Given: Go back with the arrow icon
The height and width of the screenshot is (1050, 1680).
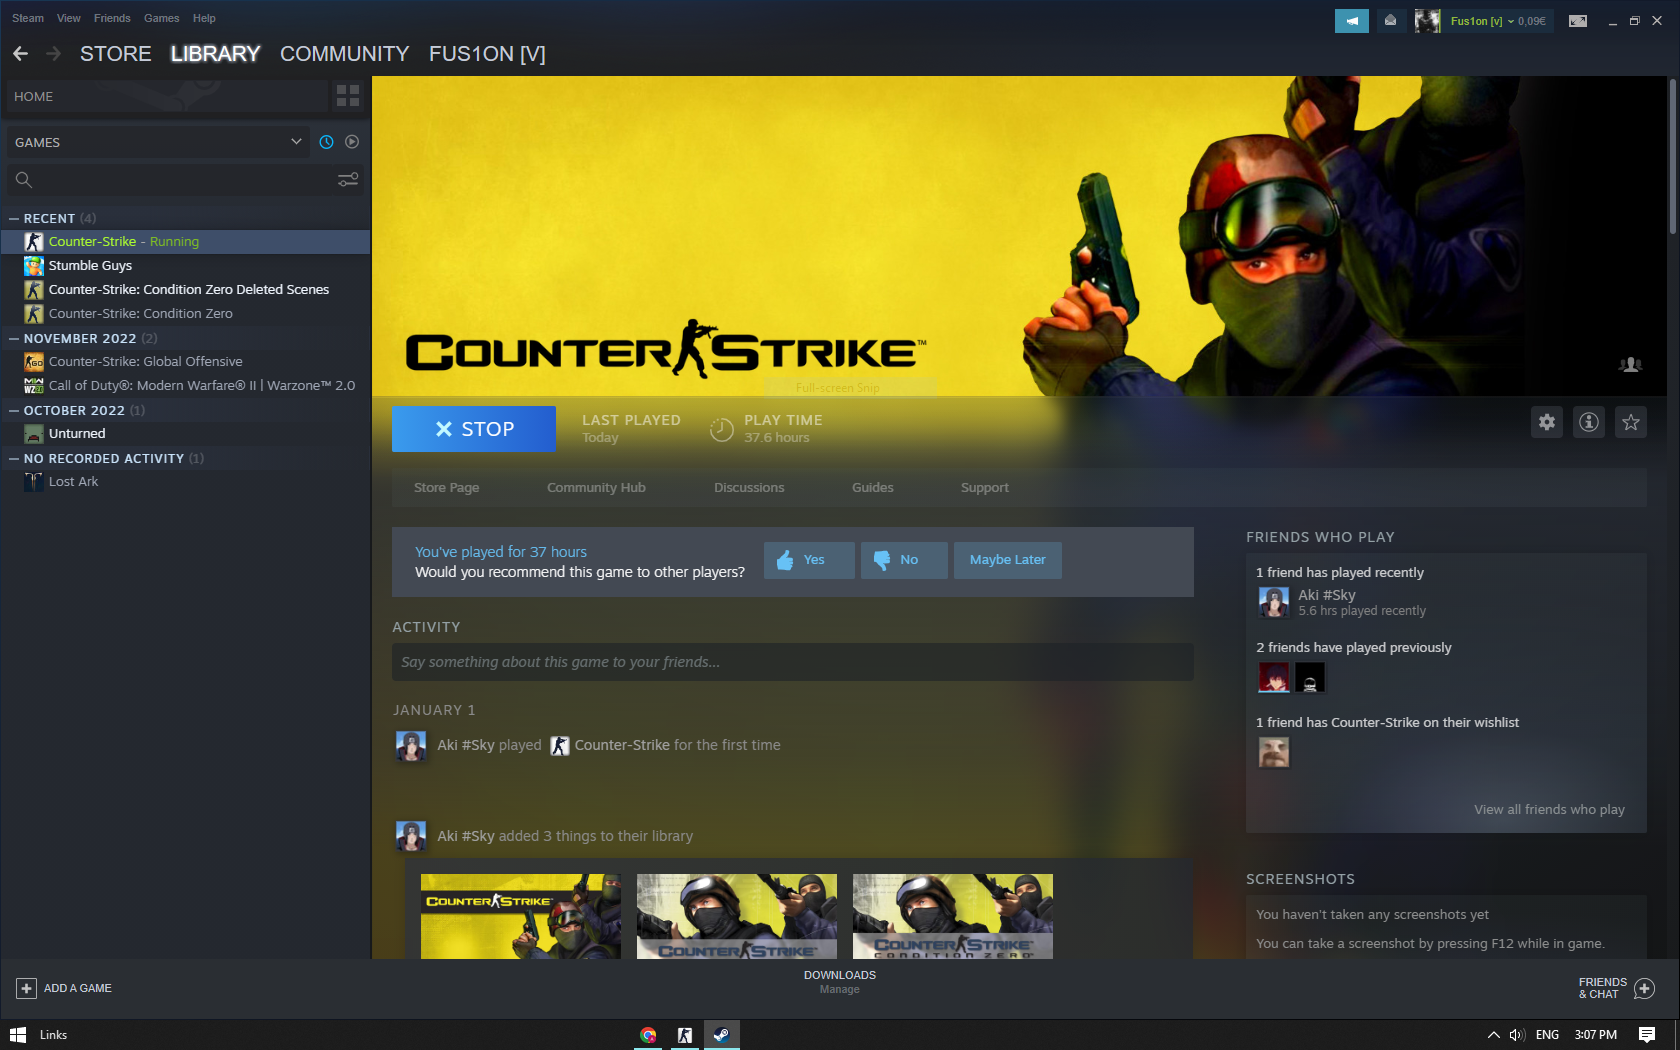Looking at the screenshot, I should (21, 54).
